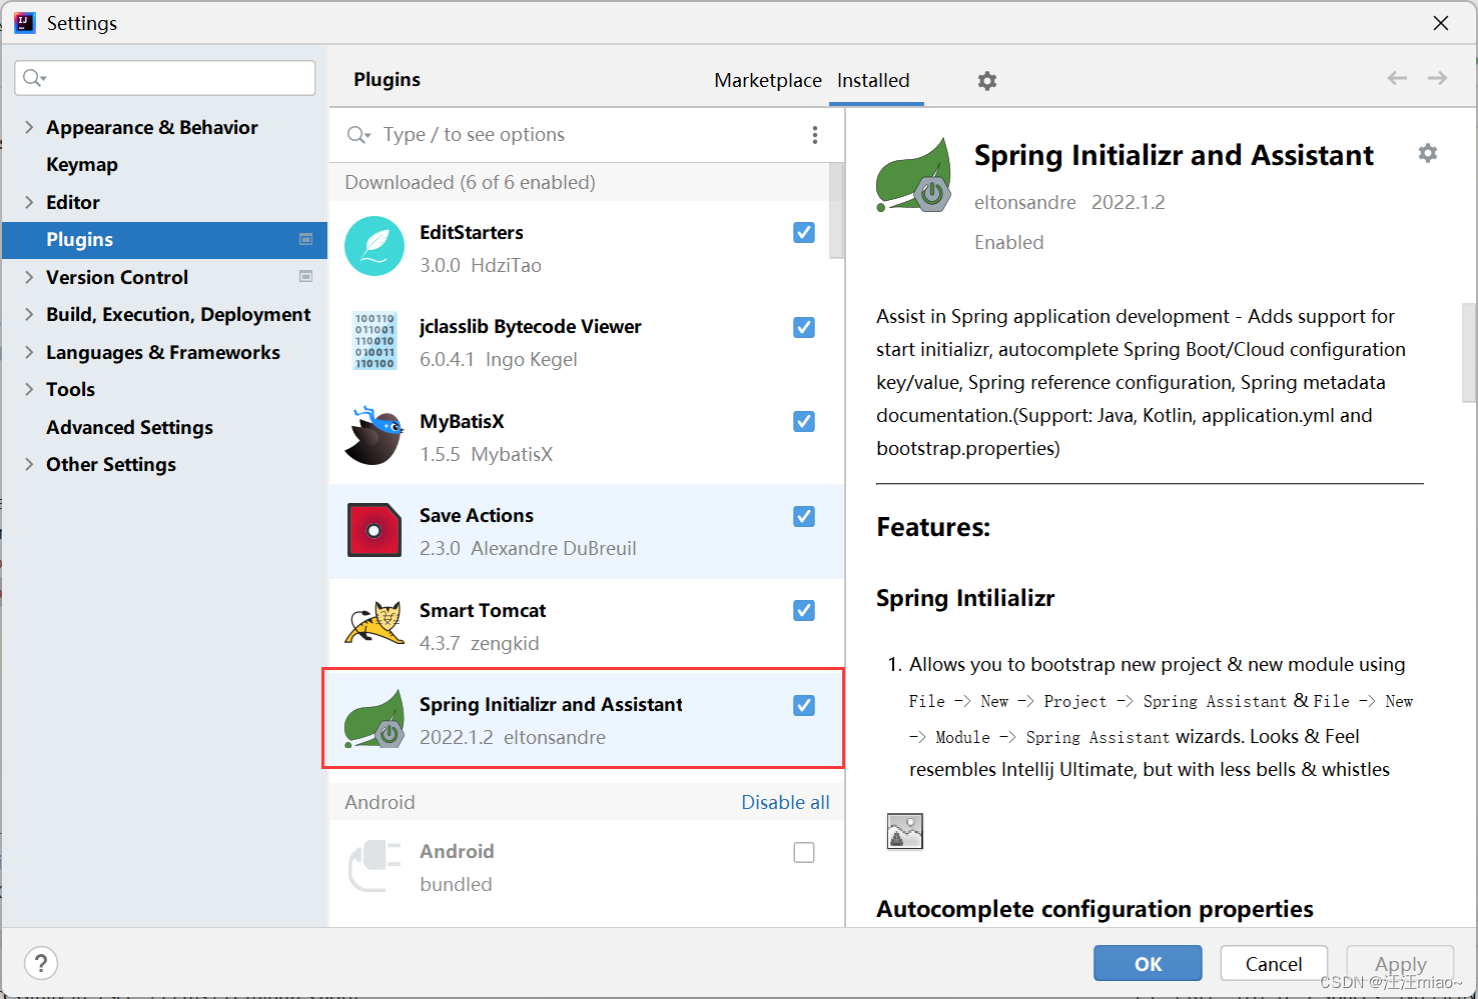Click the 'Android' section header text

(x=380, y=802)
